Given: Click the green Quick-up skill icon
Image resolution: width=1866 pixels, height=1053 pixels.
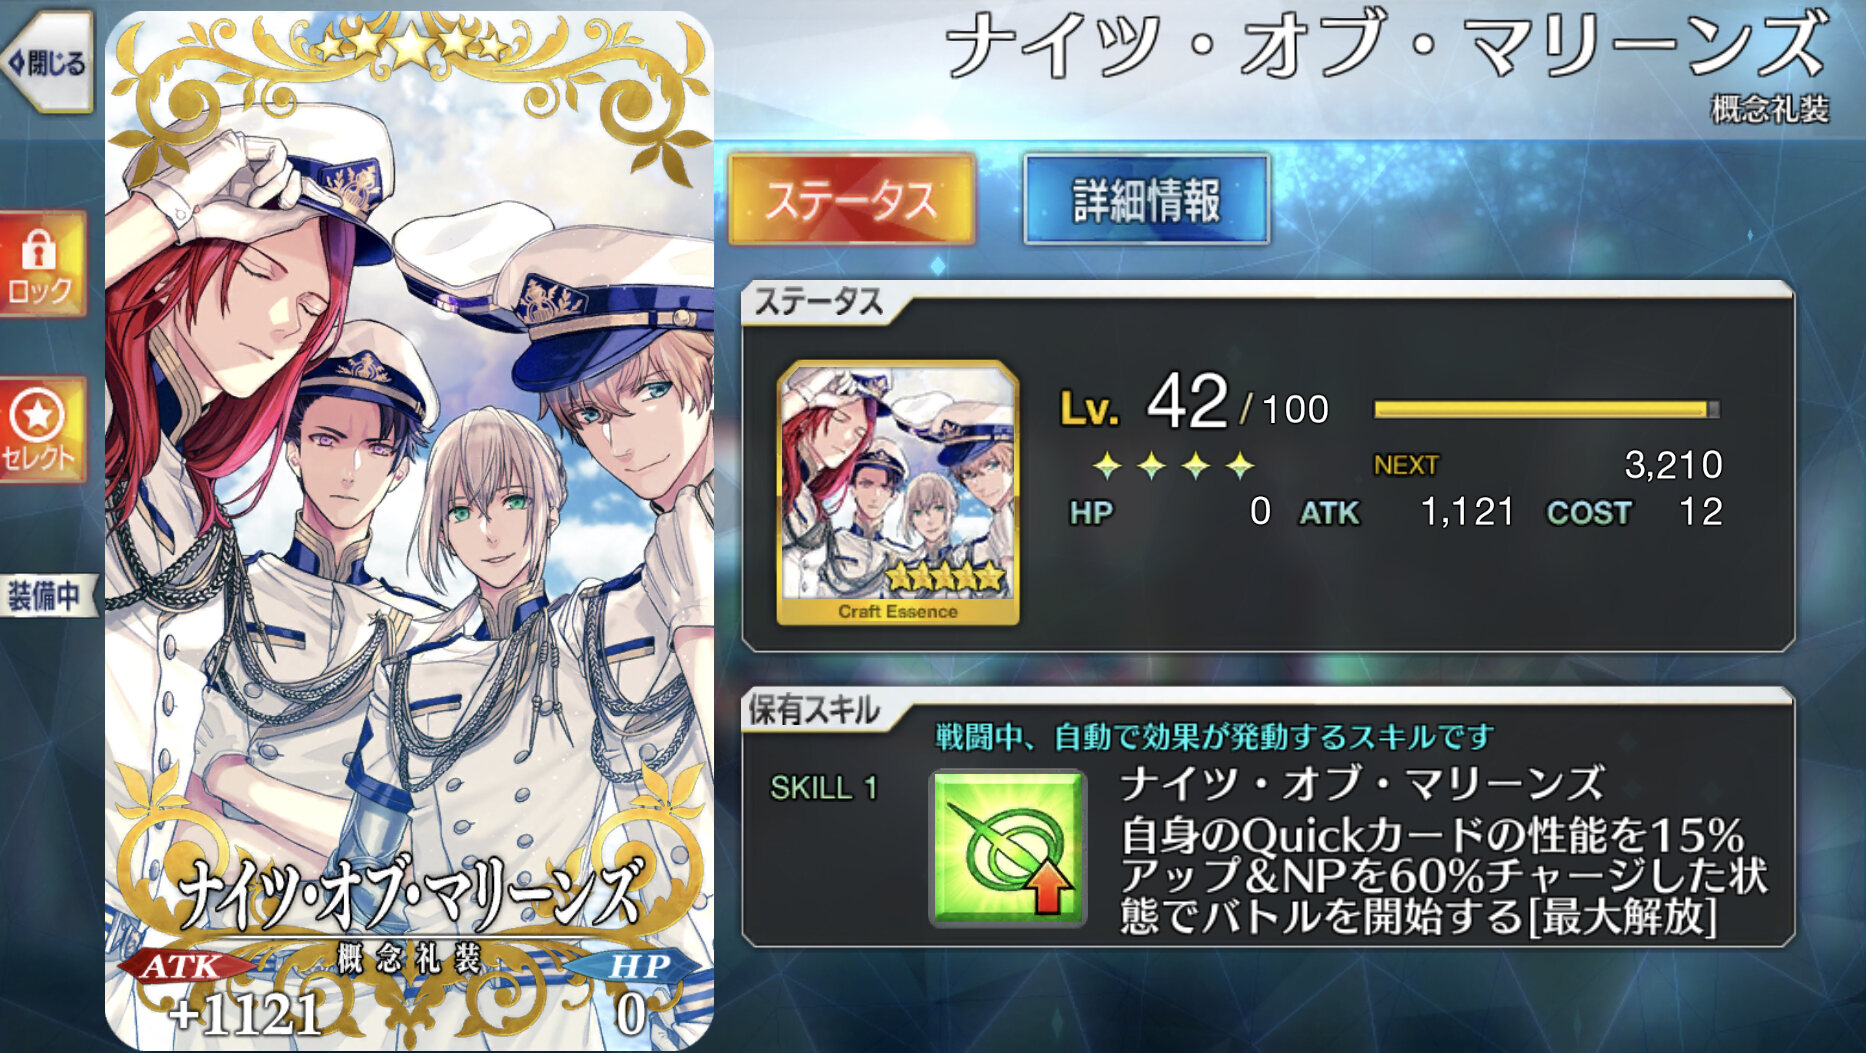Looking at the screenshot, I should point(1007,848).
